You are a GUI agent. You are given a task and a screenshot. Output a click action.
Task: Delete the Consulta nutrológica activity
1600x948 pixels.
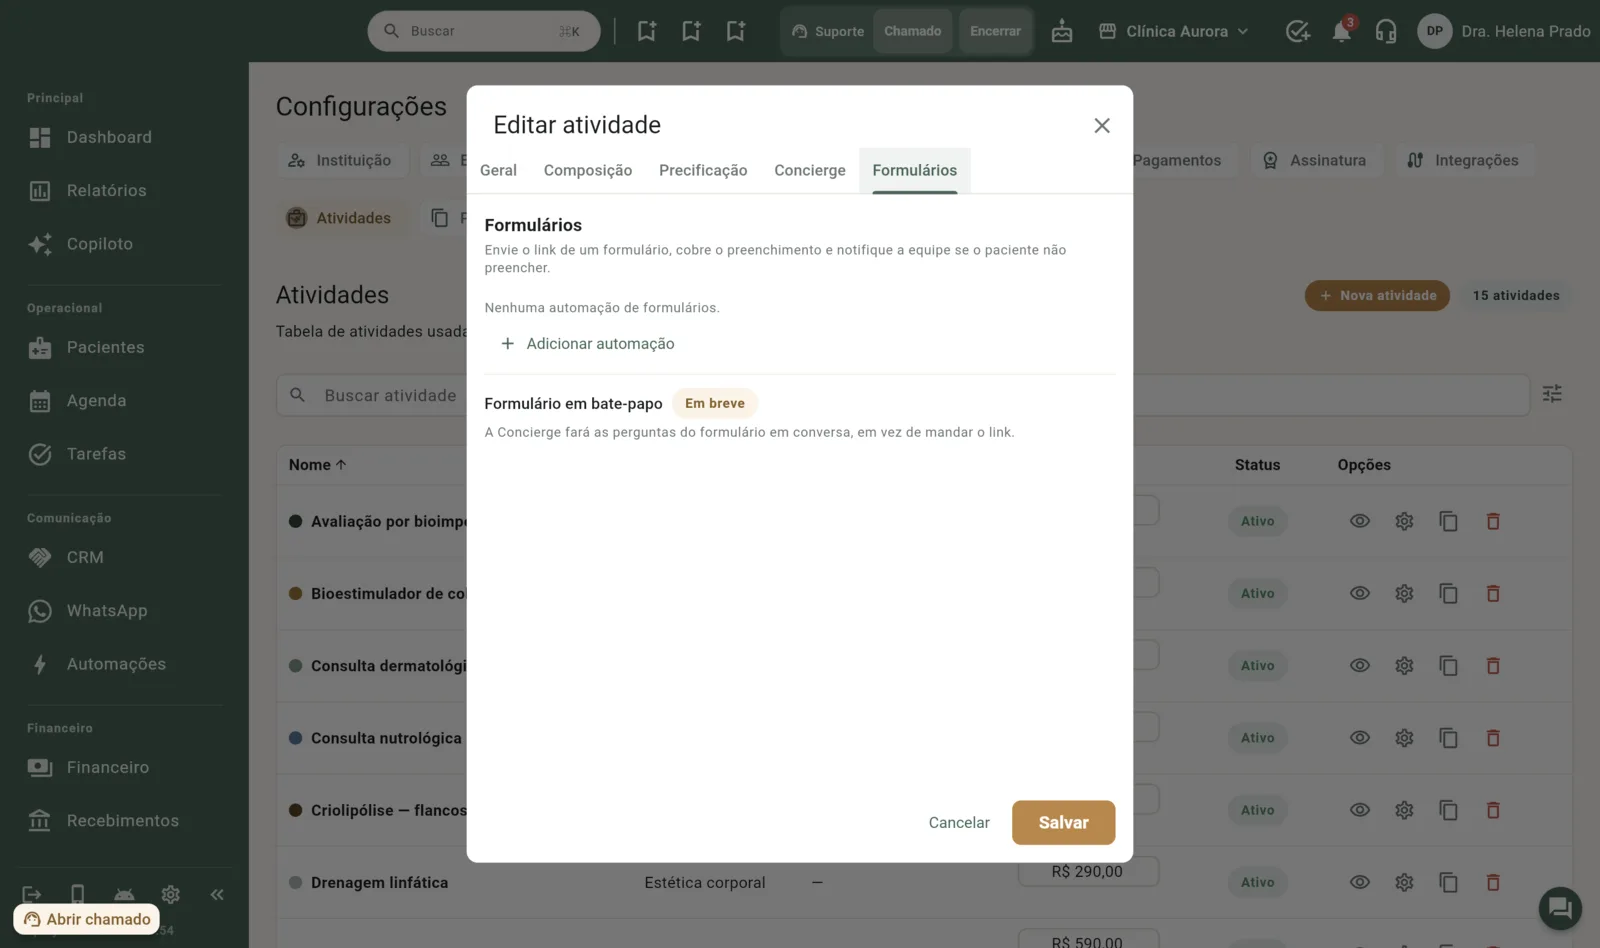pyautogui.click(x=1493, y=738)
